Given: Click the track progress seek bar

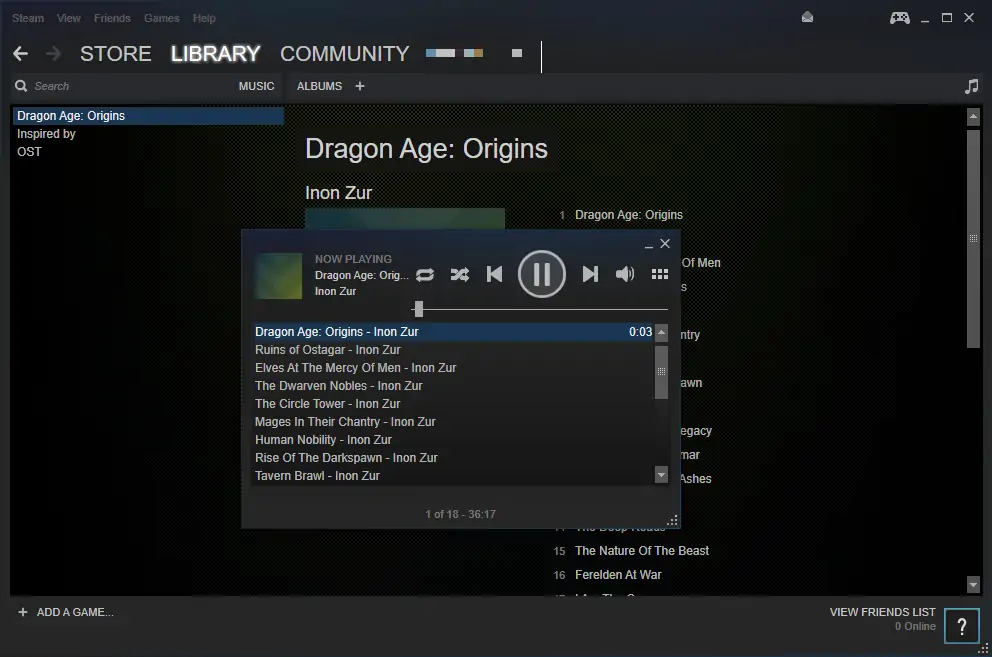Looking at the screenshot, I should click(x=540, y=309).
